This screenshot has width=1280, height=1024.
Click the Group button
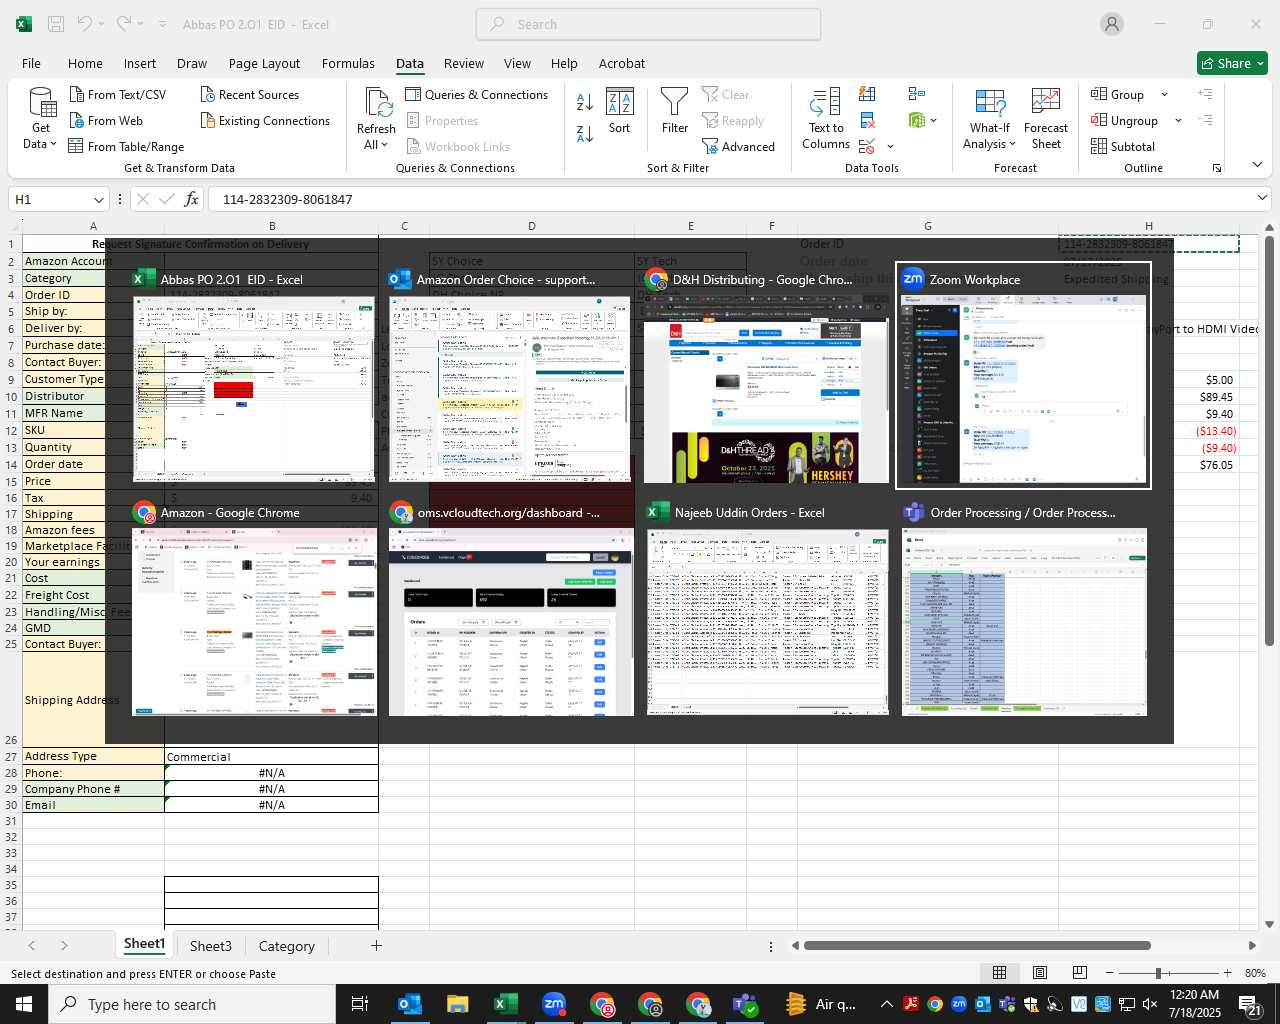click(x=1118, y=94)
